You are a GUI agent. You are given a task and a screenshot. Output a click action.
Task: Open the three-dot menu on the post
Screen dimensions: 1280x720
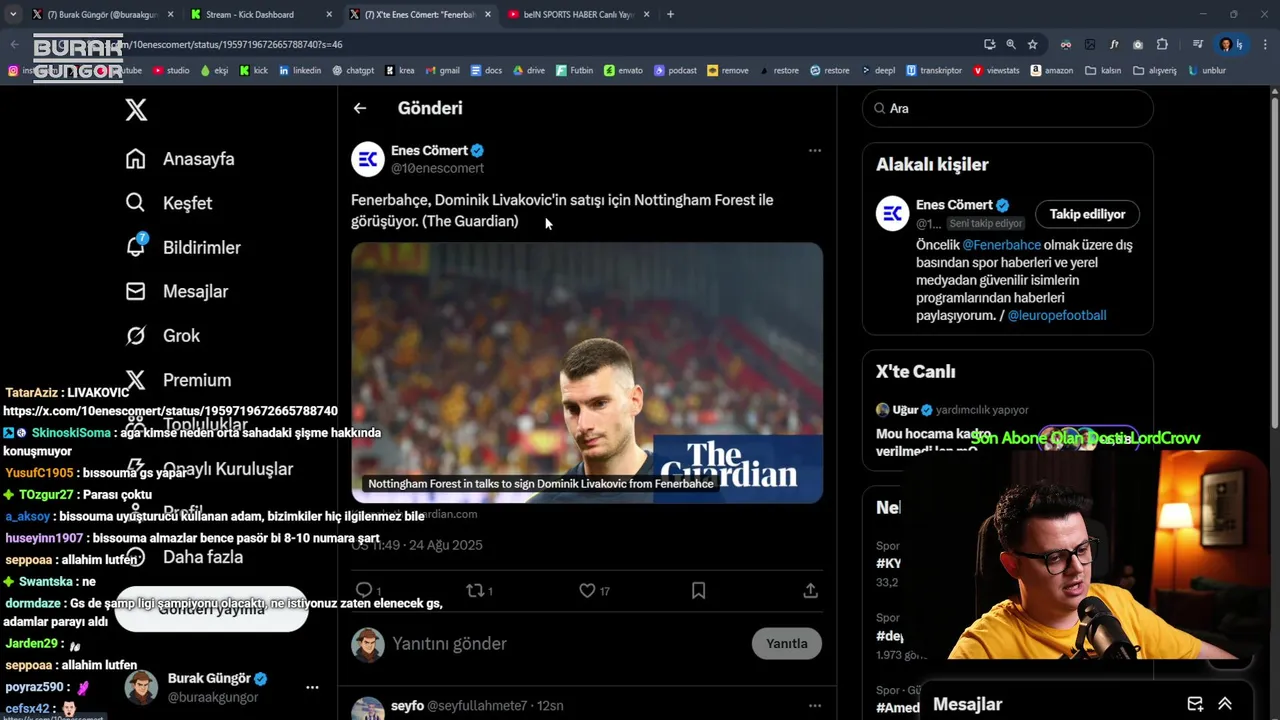(815, 150)
